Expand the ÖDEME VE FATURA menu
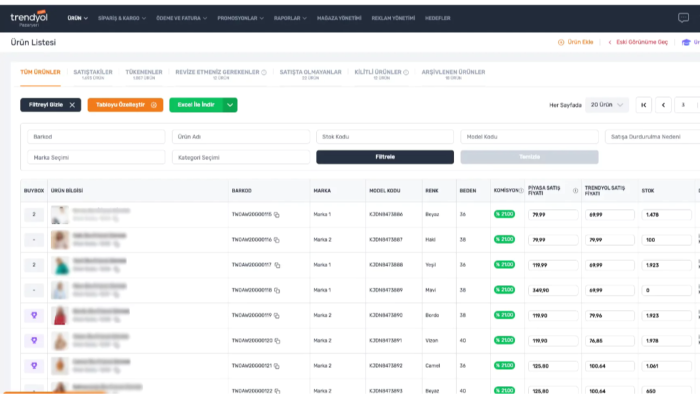The width and height of the screenshot is (700, 394). (181, 18)
